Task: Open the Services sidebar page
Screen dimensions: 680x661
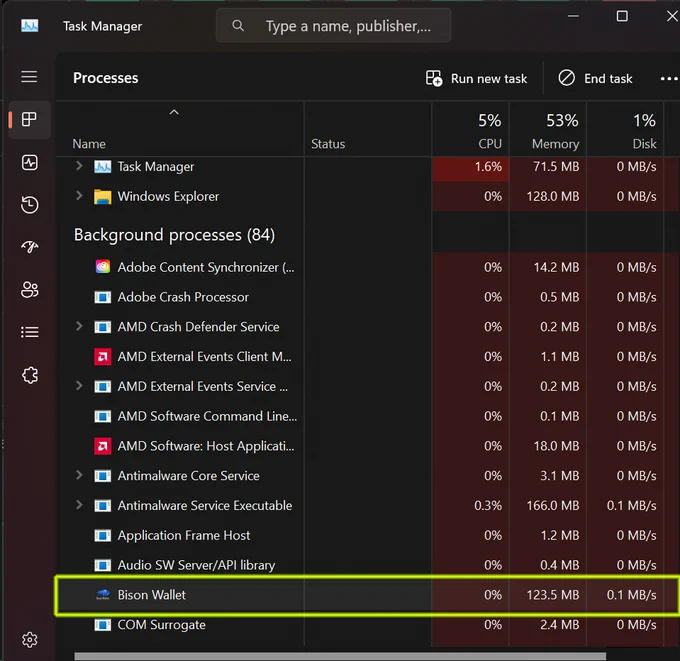Action: click(x=29, y=375)
